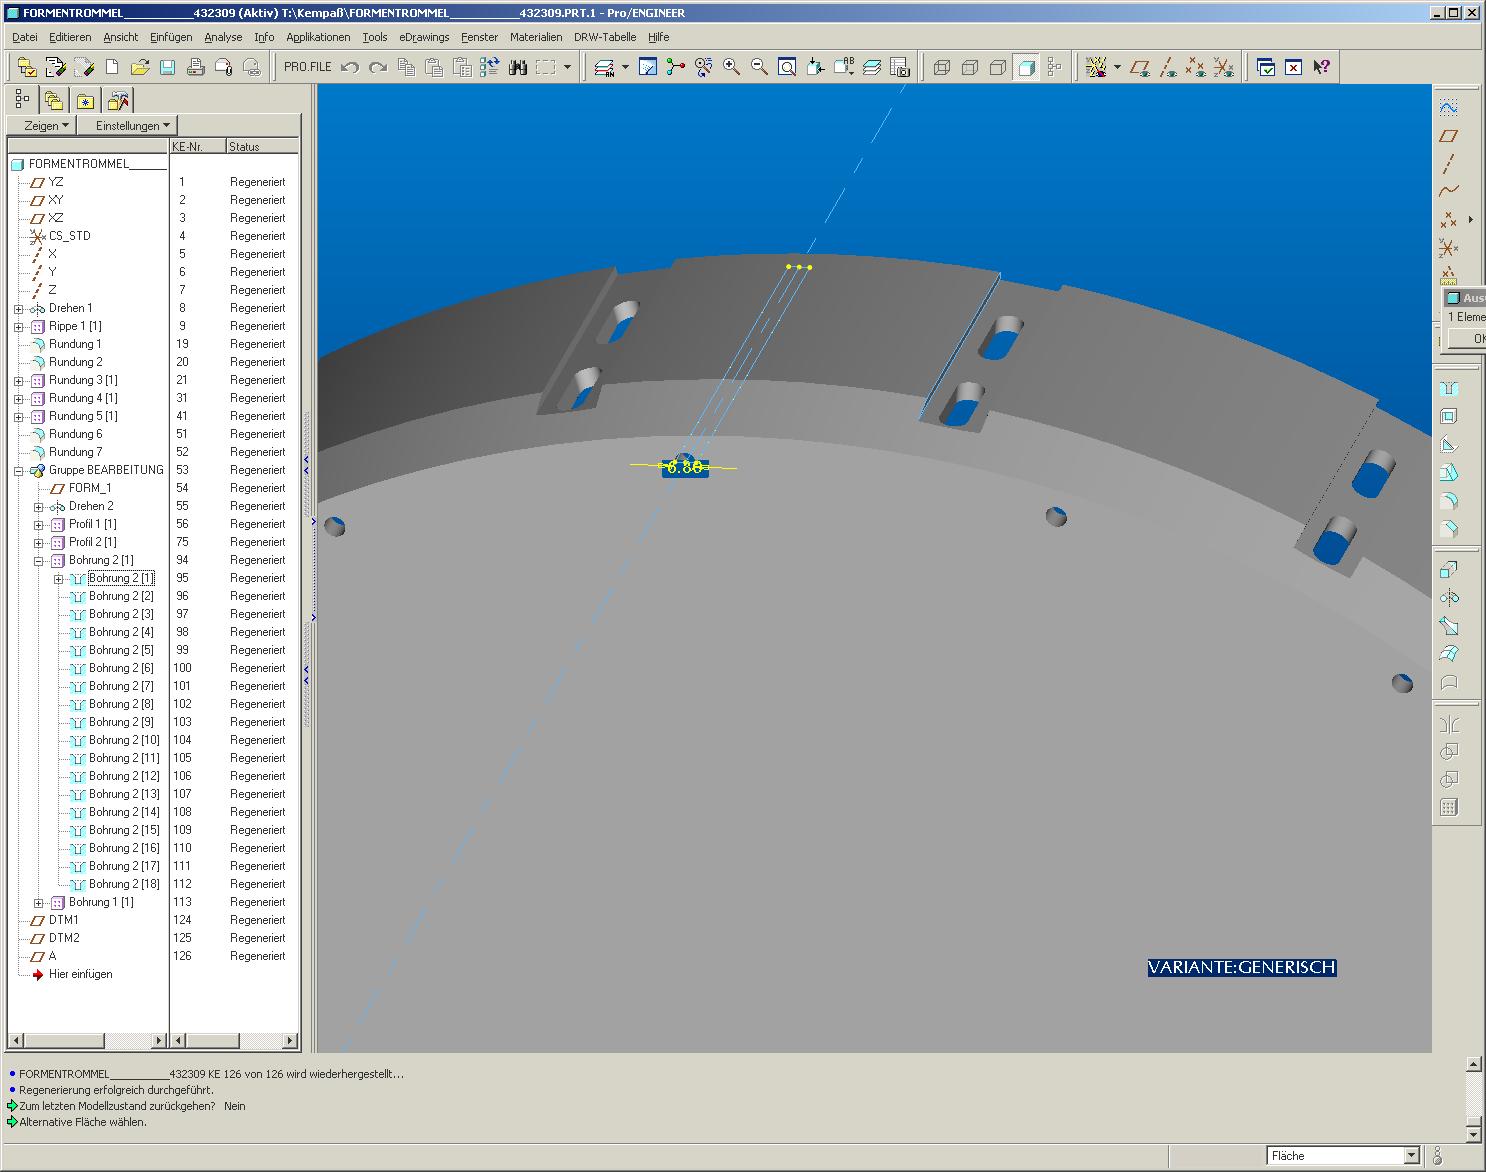The width and height of the screenshot is (1486, 1172).
Task: Click the PRO.FILE toolbar button
Action: 307,67
